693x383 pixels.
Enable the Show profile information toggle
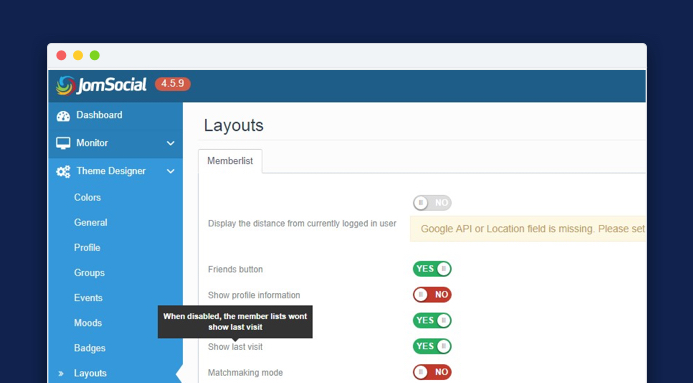click(432, 295)
